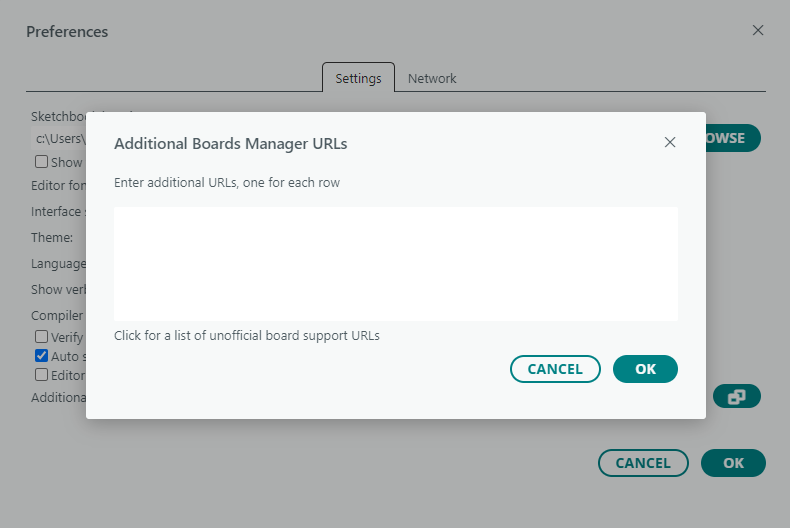Click inside the additional URLs text area
Viewport: 790px width, 528px height.
click(x=396, y=263)
